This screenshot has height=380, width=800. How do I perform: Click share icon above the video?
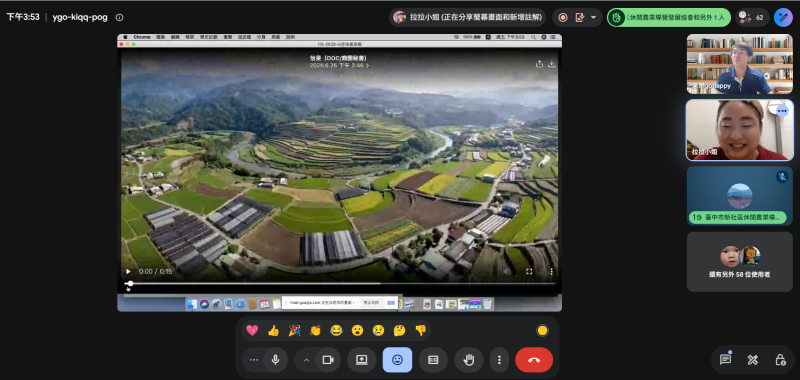(539, 64)
